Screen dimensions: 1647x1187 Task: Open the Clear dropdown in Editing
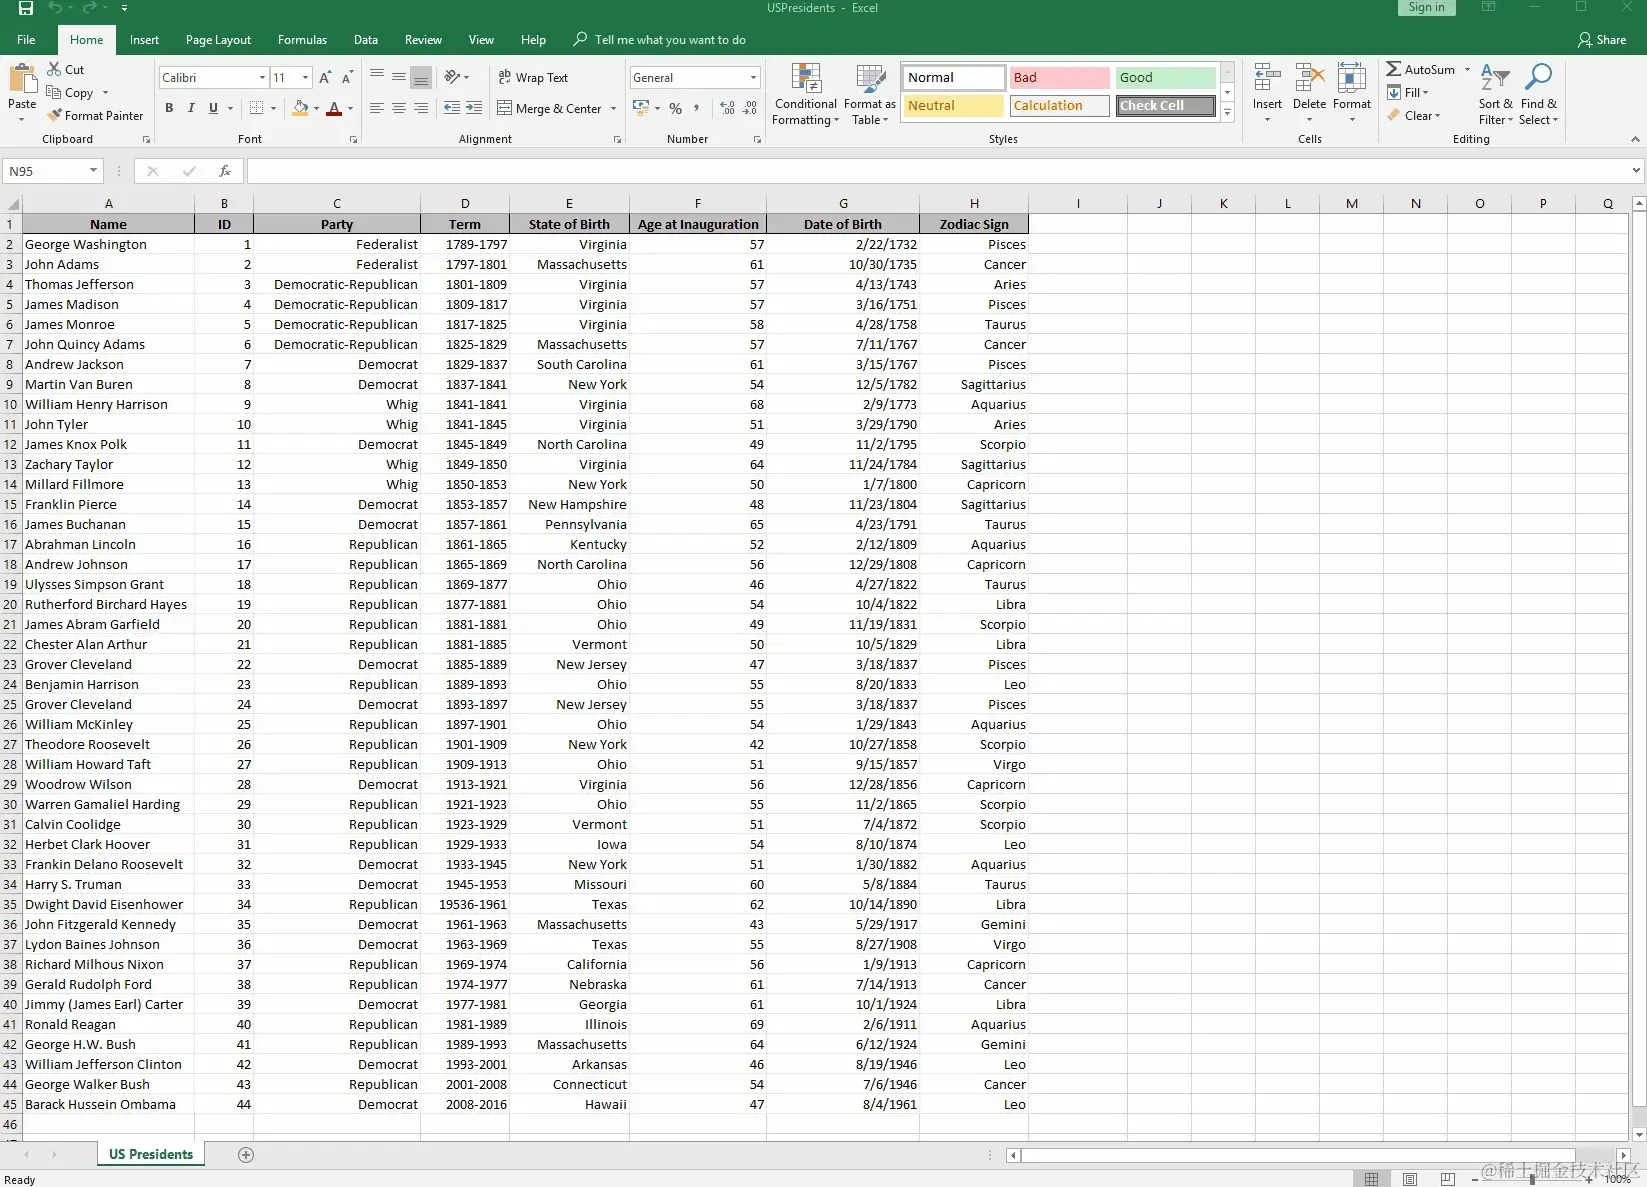tap(1414, 116)
